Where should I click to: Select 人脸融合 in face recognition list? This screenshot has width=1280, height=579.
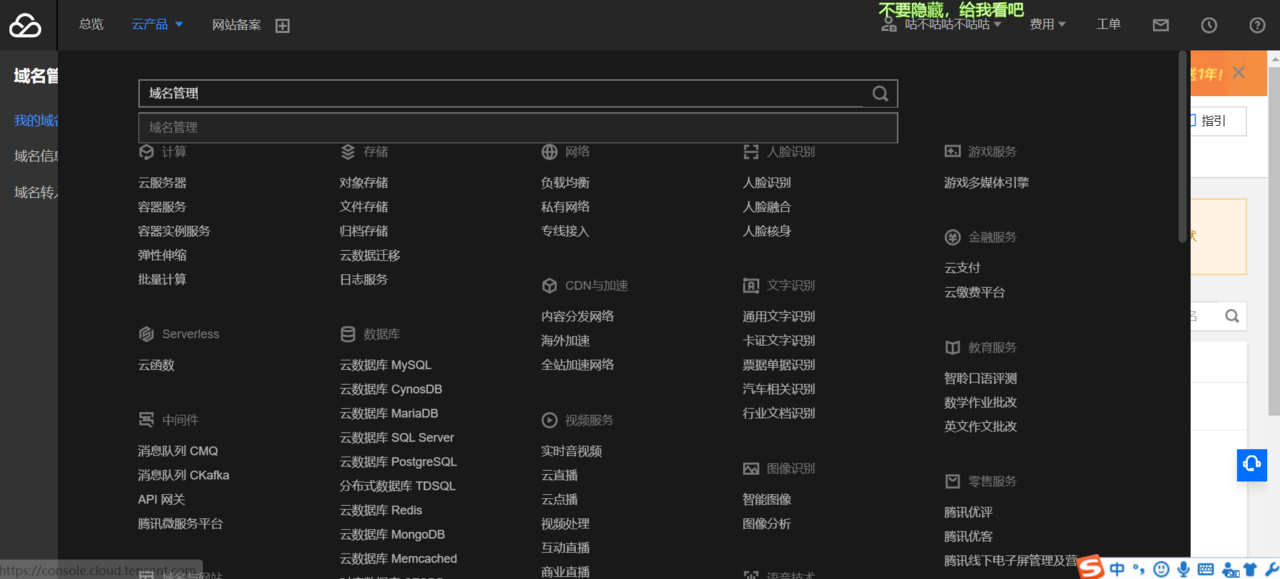point(767,207)
